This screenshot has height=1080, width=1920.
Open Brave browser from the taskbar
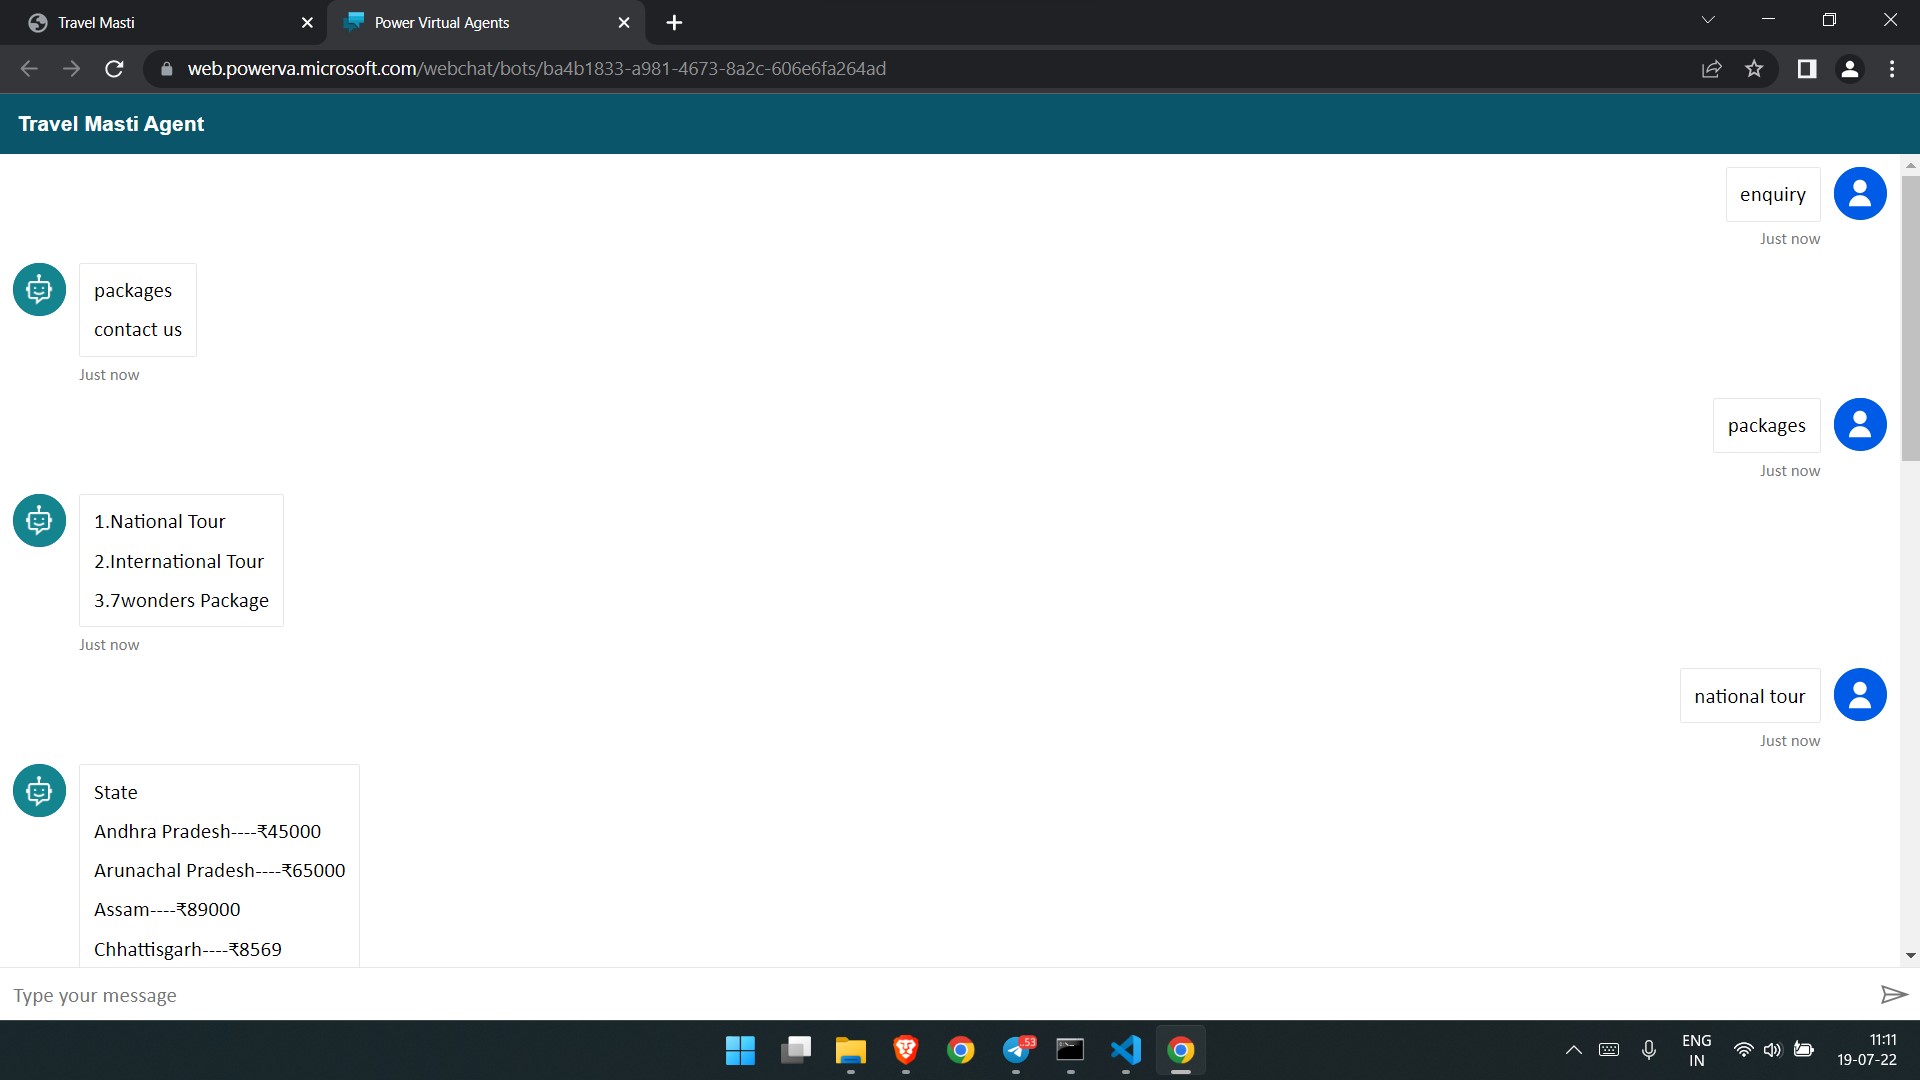[905, 1050]
